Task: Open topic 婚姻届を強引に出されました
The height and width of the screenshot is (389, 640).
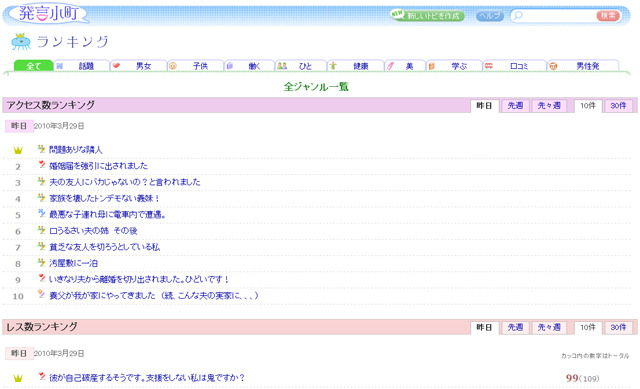Action: click(x=98, y=166)
